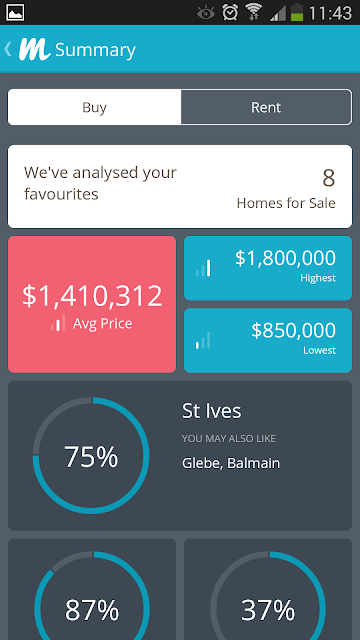Tap the bar chart icon beside Highest
Screen dimensions: 360x640
203,268
